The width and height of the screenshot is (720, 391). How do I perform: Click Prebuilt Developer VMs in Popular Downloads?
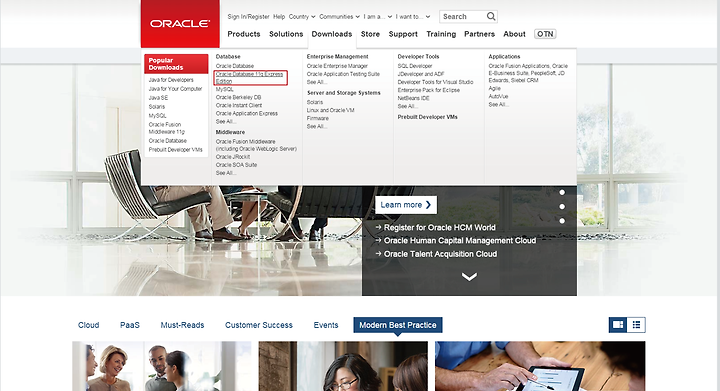(175, 150)
